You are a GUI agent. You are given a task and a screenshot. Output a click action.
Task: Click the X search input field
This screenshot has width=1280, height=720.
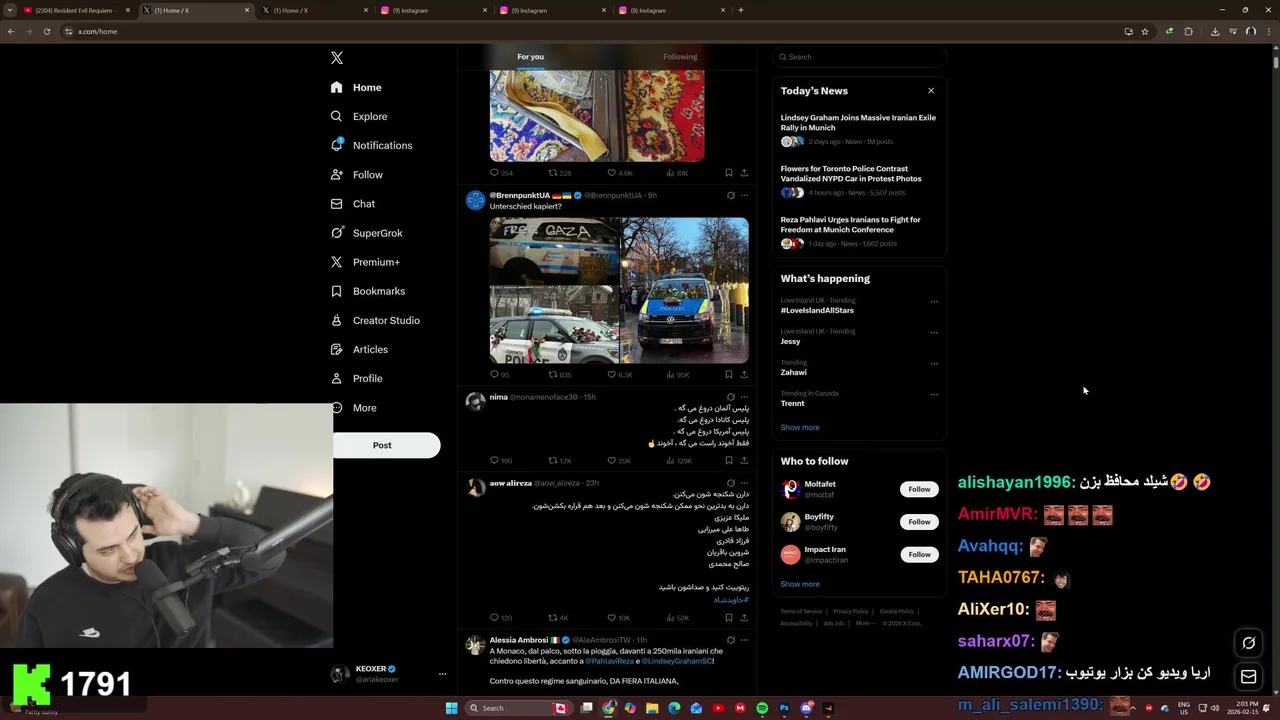pyautogui.click(x=859, y=57)
